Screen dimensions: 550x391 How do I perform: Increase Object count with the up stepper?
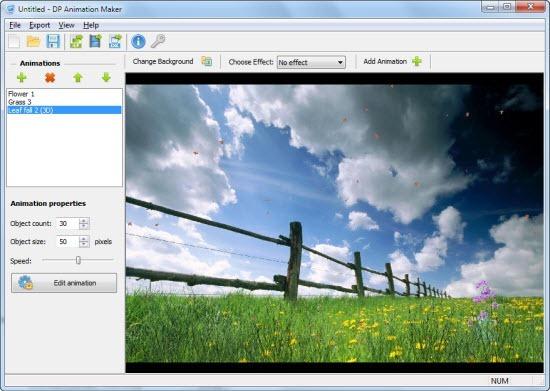click(x=83, y=221)
